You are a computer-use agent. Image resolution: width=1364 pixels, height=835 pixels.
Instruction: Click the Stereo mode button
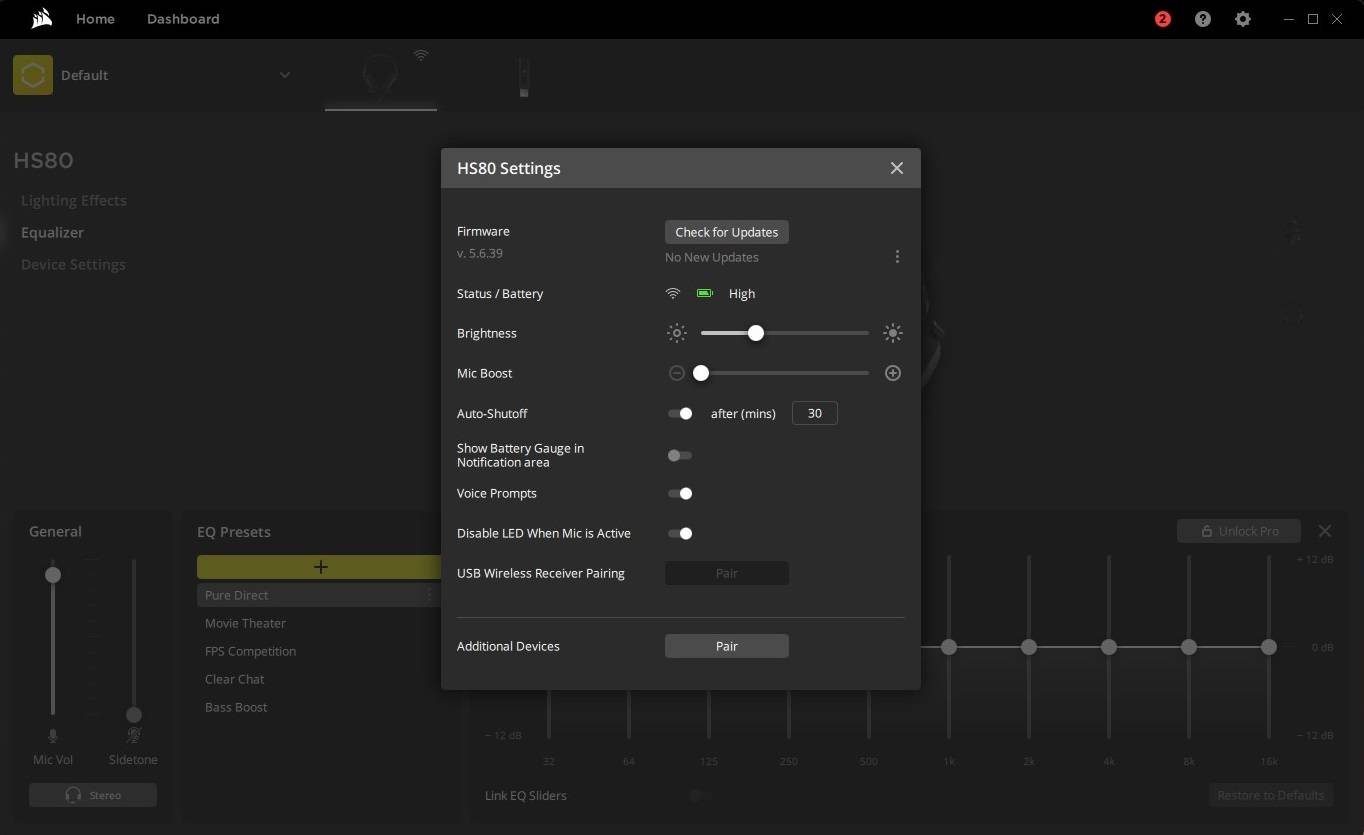[93, 795]
